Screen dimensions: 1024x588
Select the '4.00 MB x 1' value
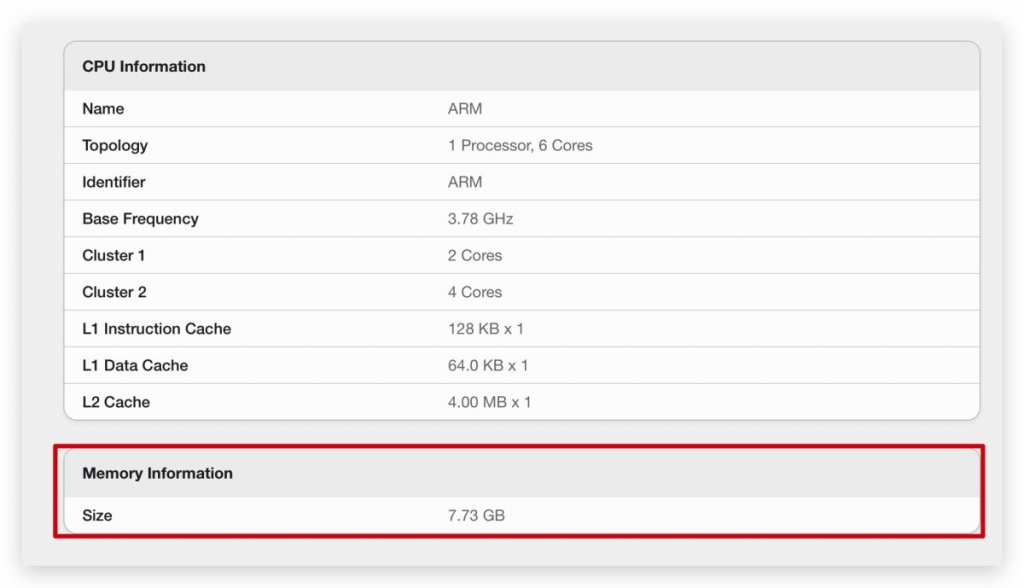[x=490, y=401]
